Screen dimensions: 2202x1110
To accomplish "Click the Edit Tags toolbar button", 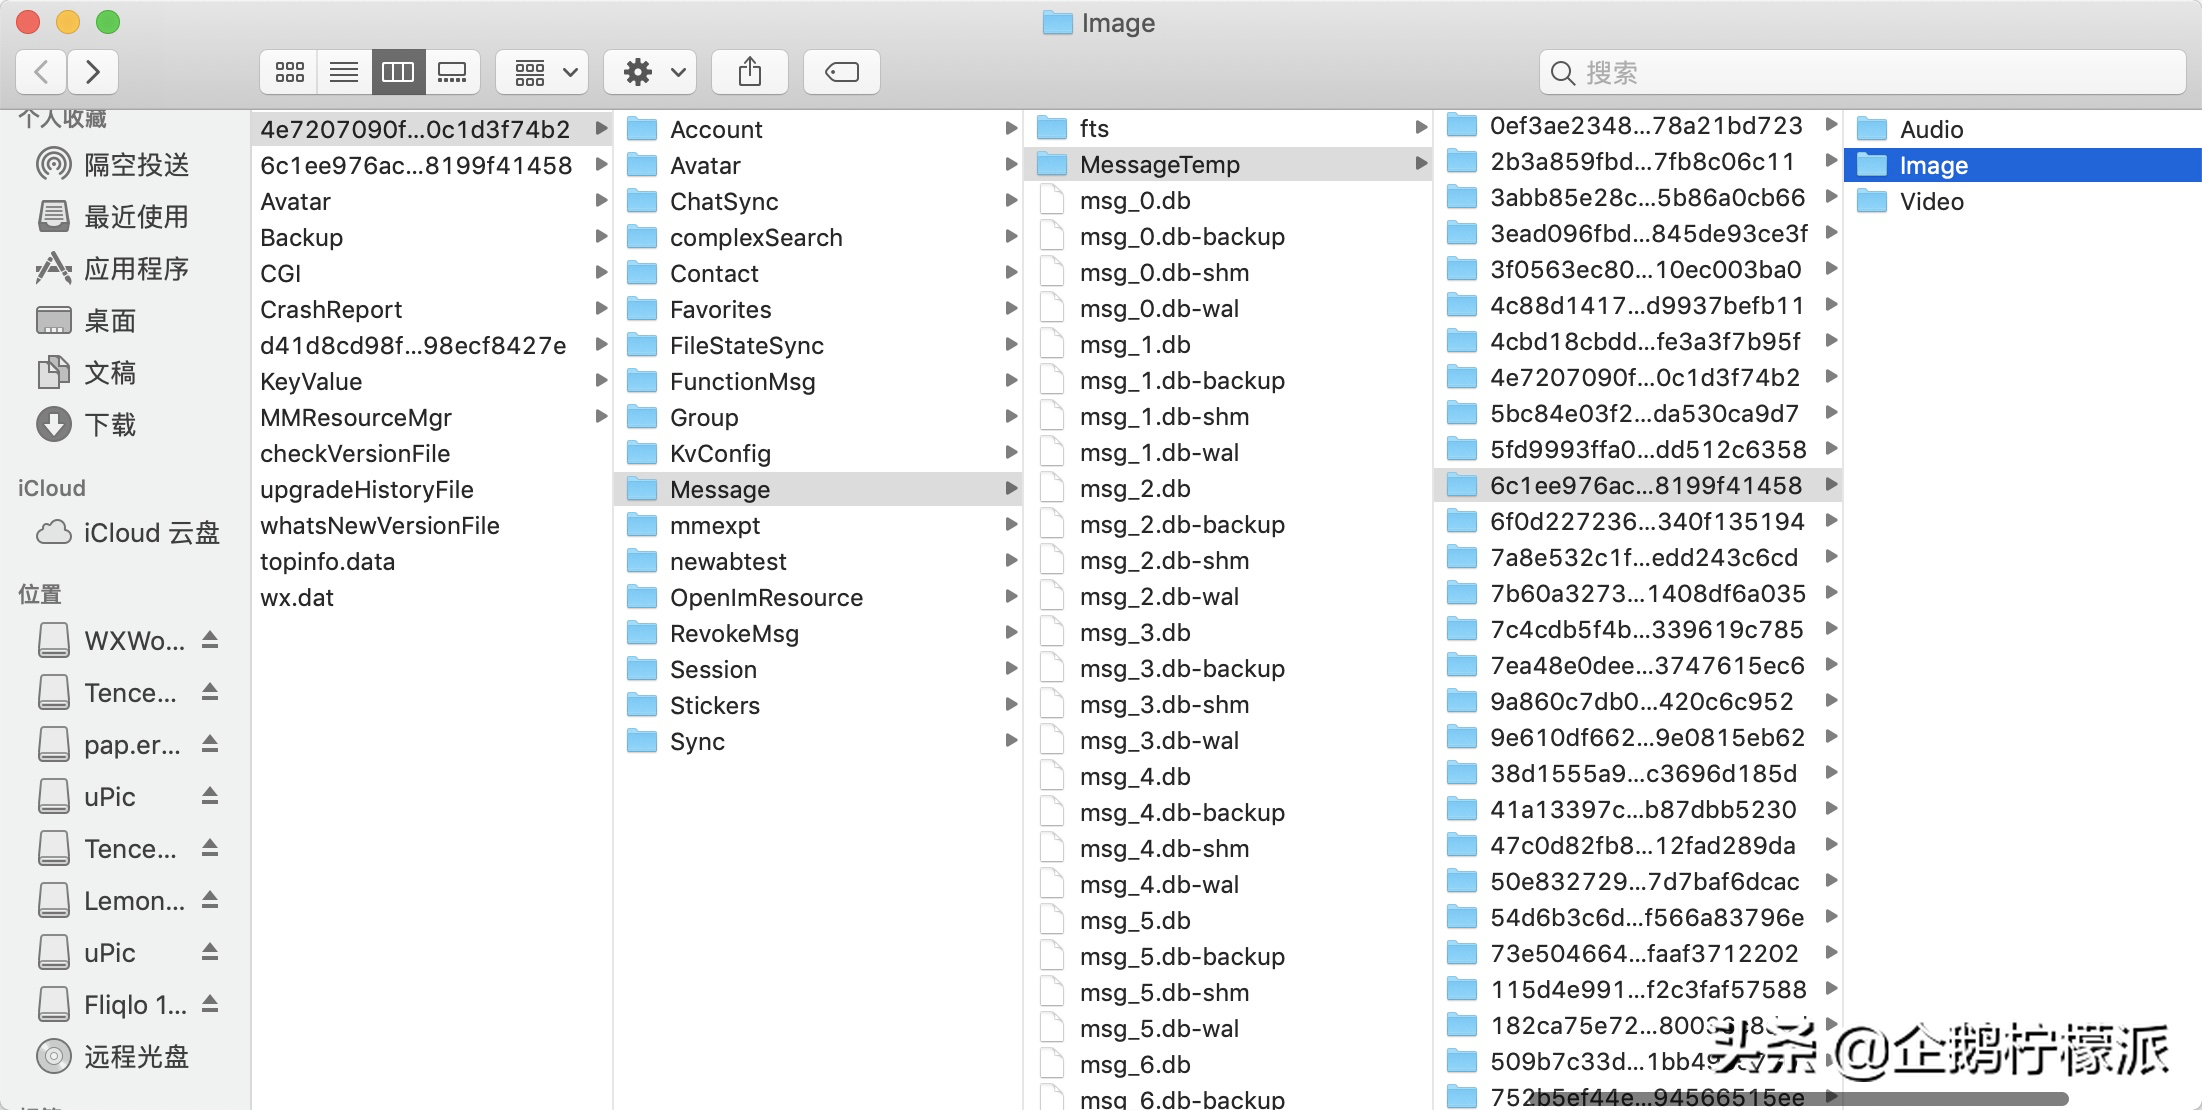I will [842, 72].
